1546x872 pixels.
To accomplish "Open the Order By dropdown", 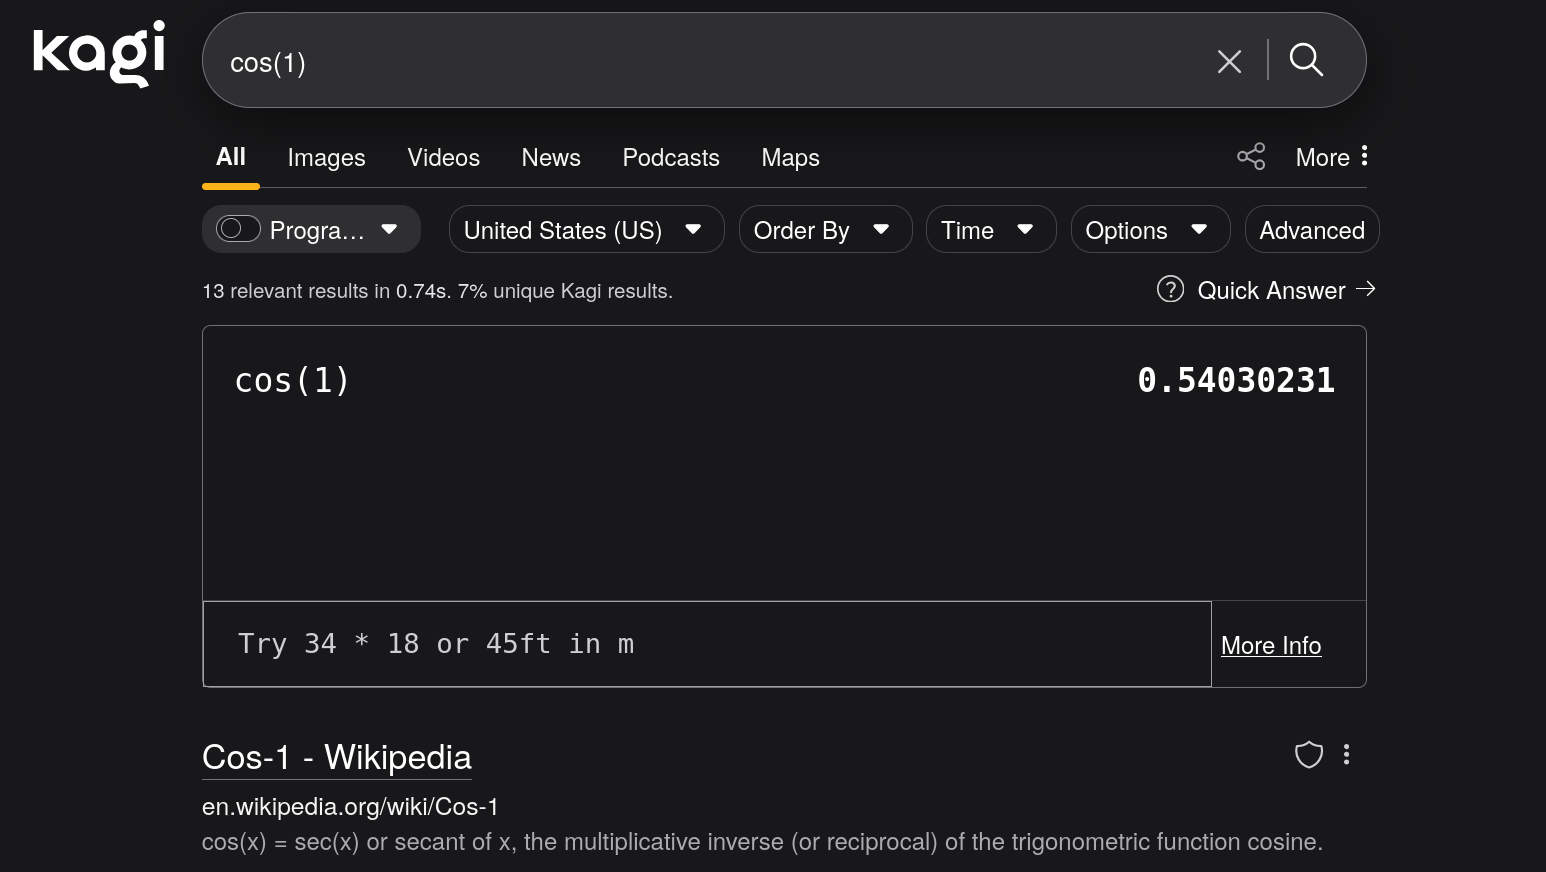I will 824,230.
